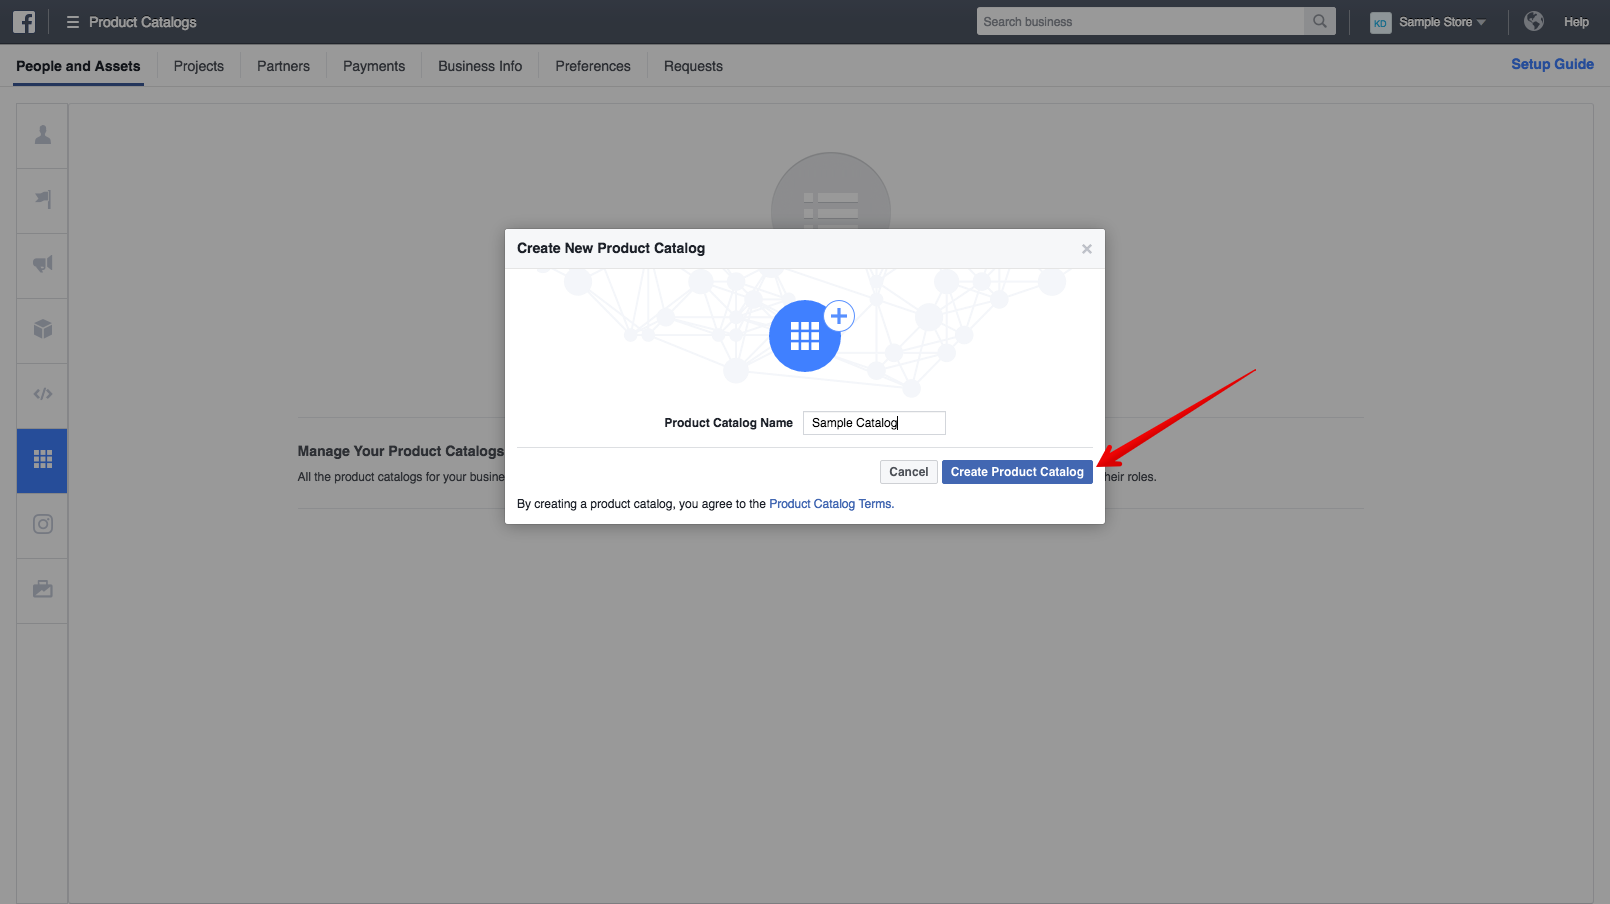1610x904 pixels.
Task: Open the Setup Guide link
Action: [1552, 64]
